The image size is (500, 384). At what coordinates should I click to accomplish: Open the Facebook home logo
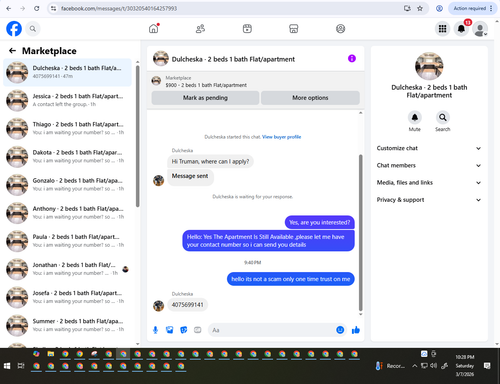[14, 29]
